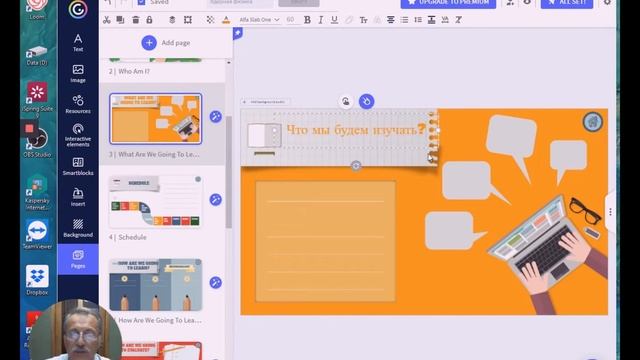The height and width of the screenshot is (360, 640).
Task: Click the 2 | Who Am I? page label
Action: click(x=129, y=71)
